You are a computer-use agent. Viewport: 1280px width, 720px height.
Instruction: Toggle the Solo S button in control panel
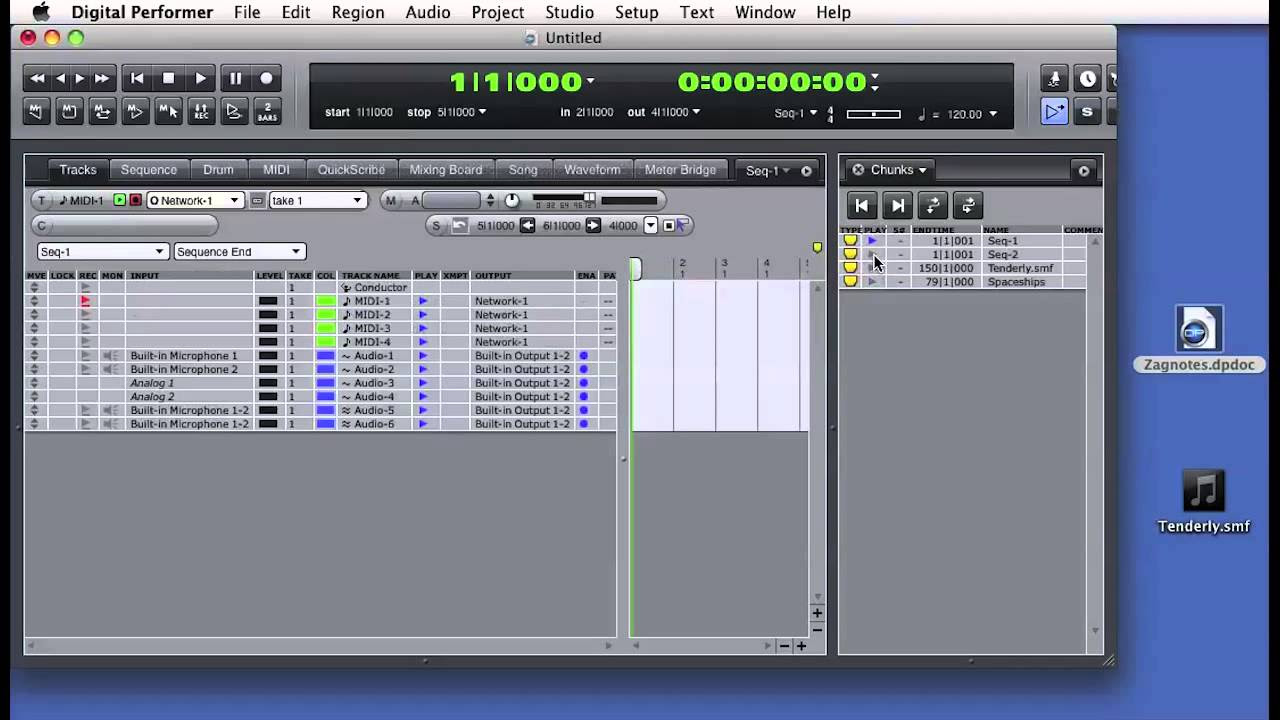click(x=1087, y=112)
